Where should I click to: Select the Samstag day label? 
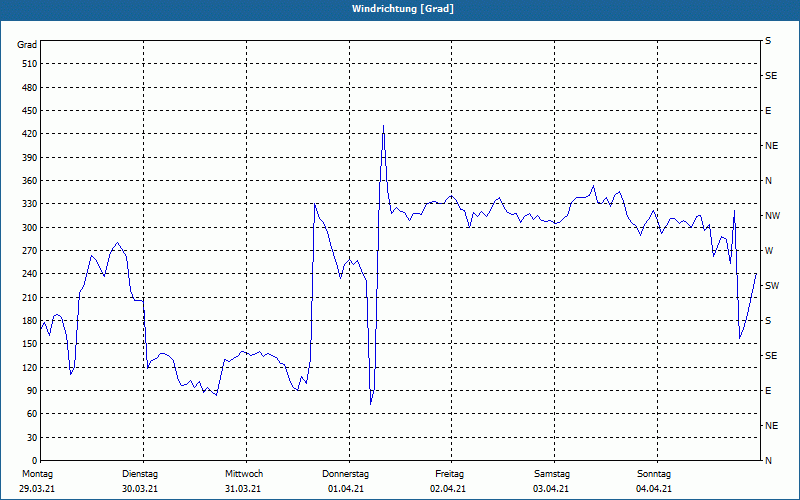[552, 474]
